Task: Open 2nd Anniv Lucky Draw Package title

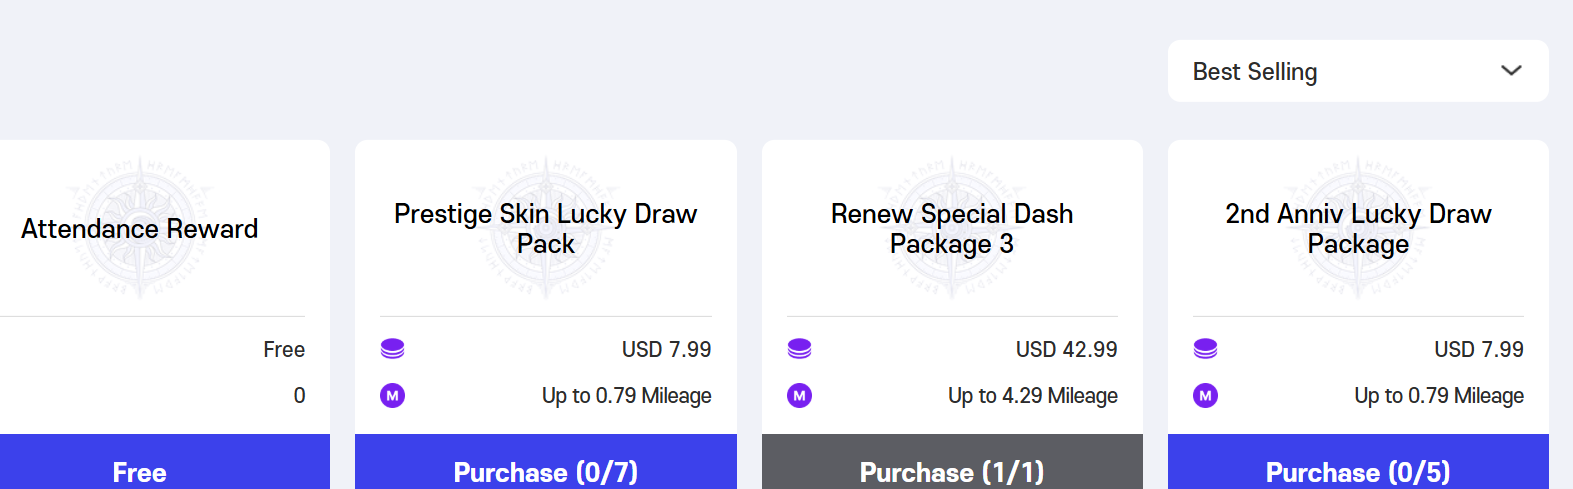Action: click(x=1358, y=229)
